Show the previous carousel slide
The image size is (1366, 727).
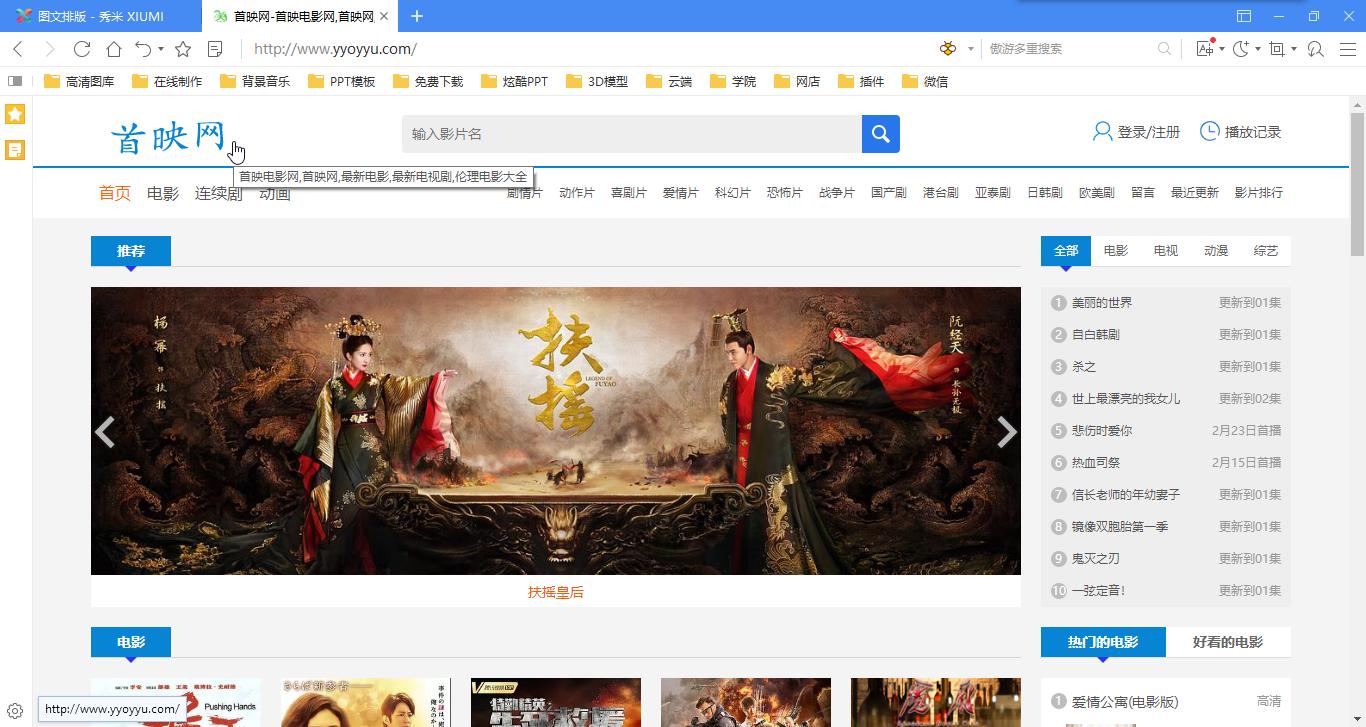pyautogui.click(x=105, y=431)
